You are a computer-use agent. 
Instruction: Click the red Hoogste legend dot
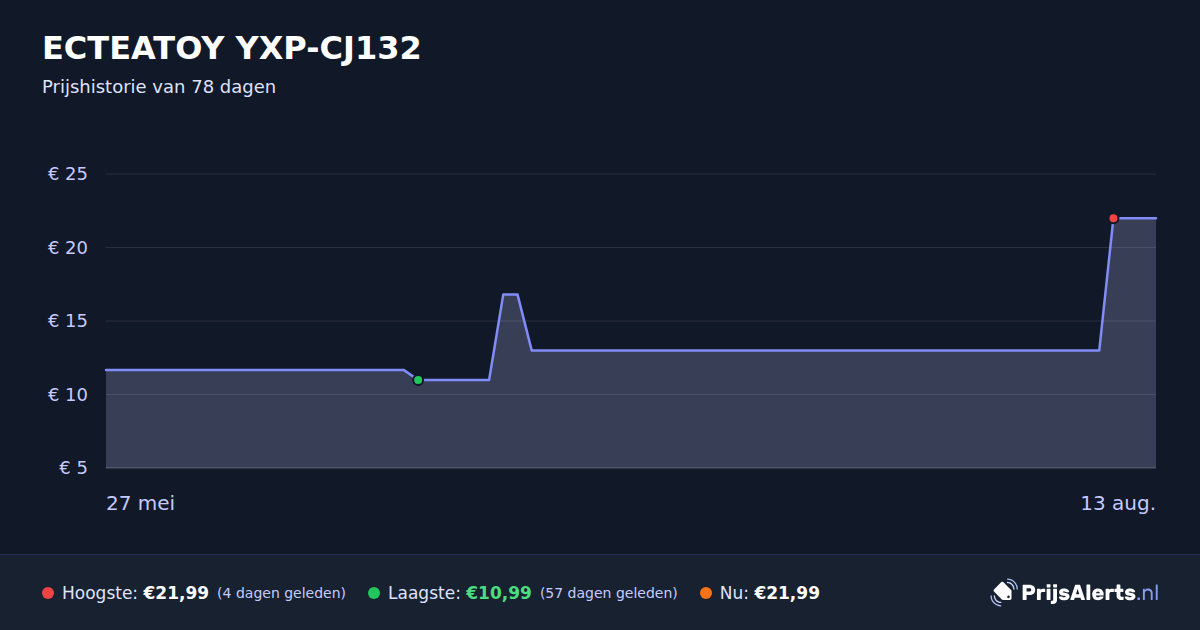coord(48,593)
